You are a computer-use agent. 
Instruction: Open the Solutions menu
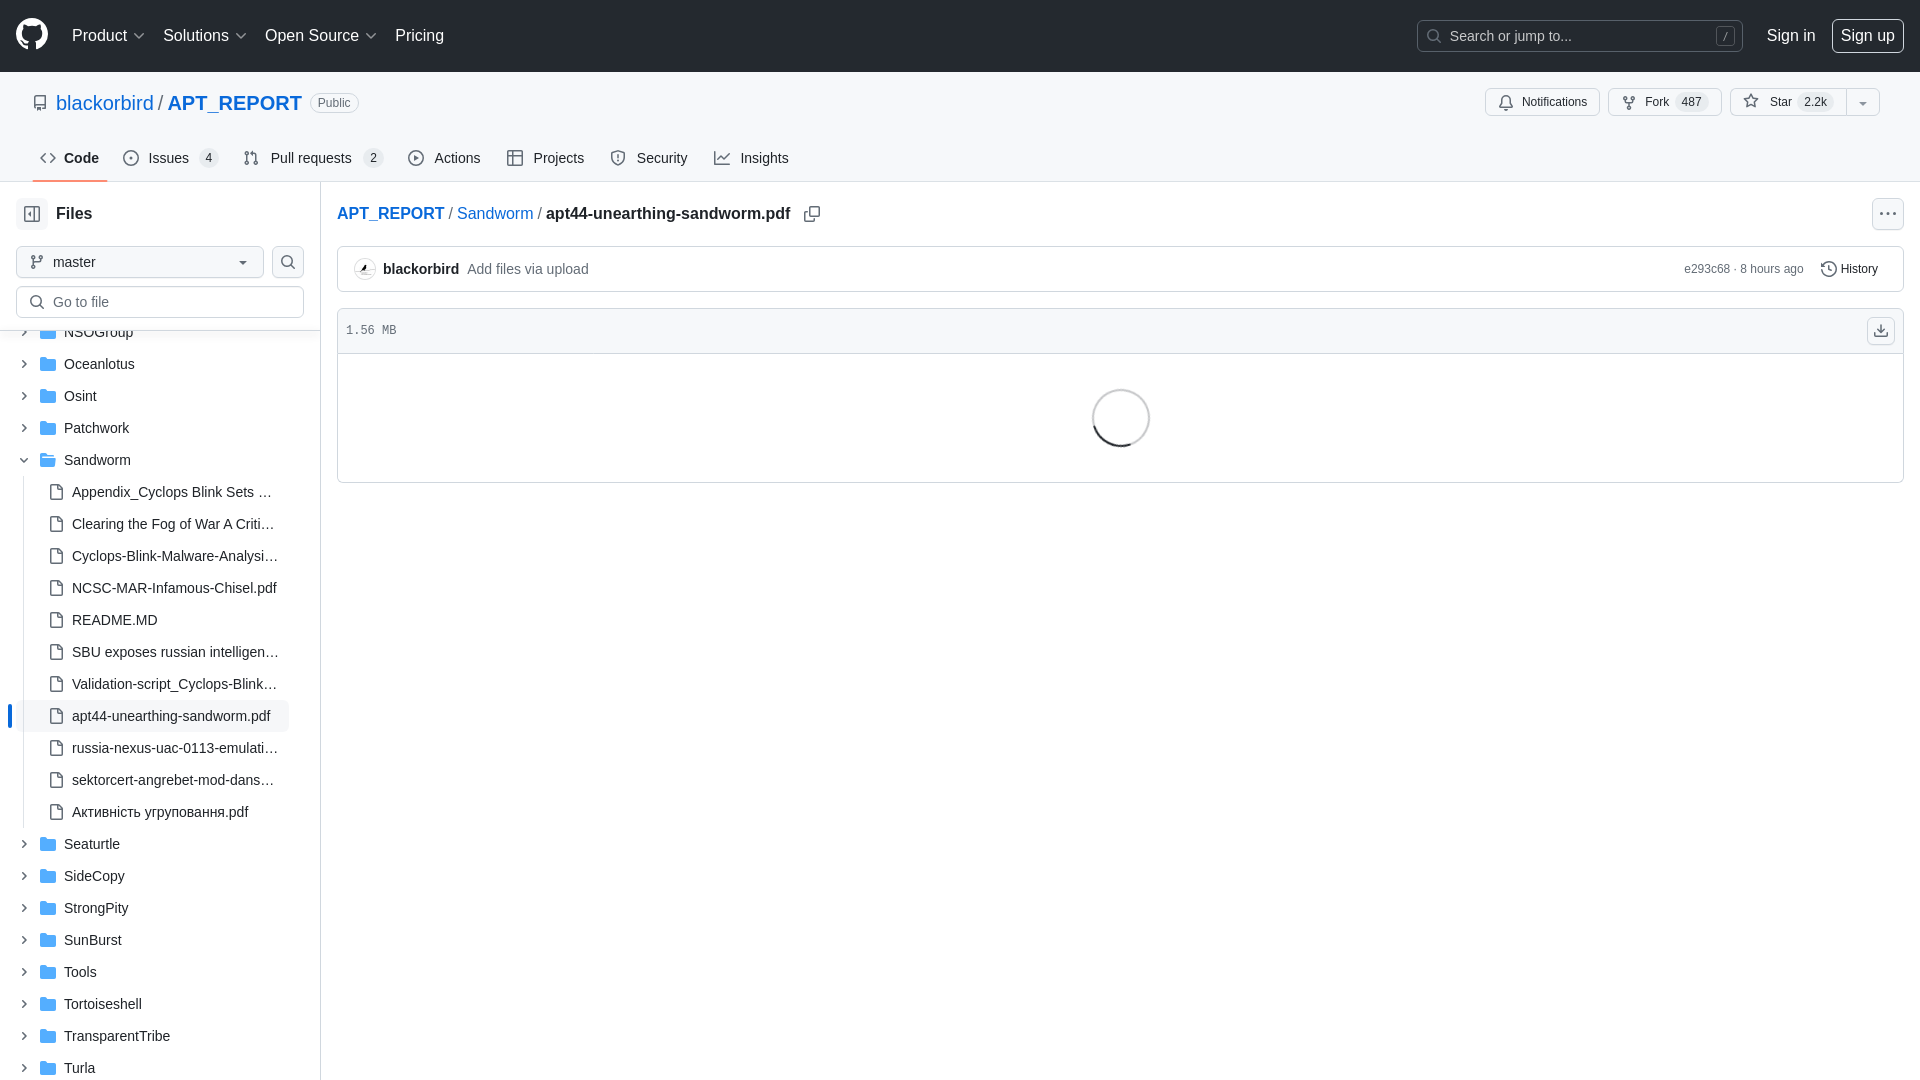pos(205,35)
